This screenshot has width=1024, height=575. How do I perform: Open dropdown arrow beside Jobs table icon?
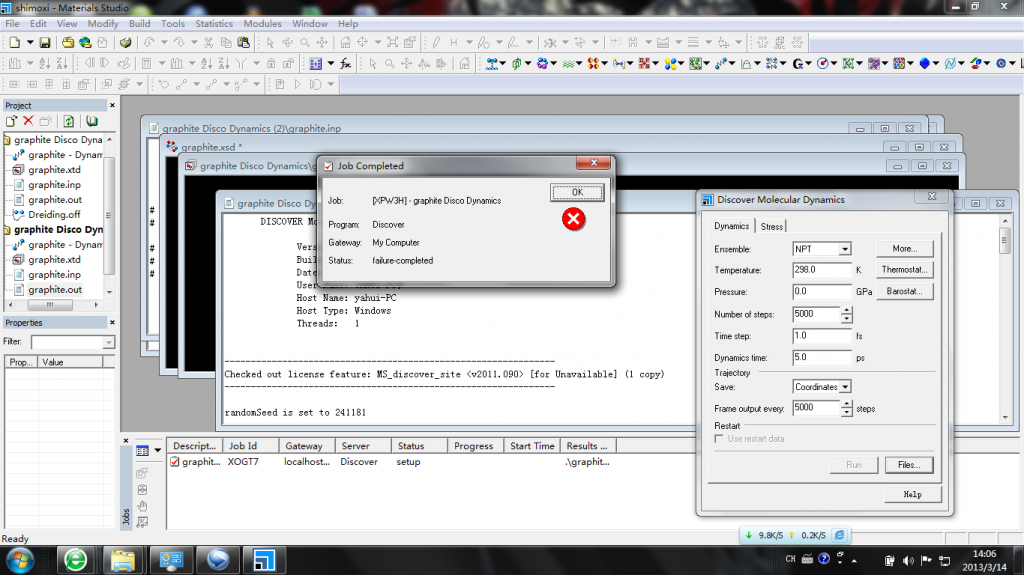click(x=157, y=451)
